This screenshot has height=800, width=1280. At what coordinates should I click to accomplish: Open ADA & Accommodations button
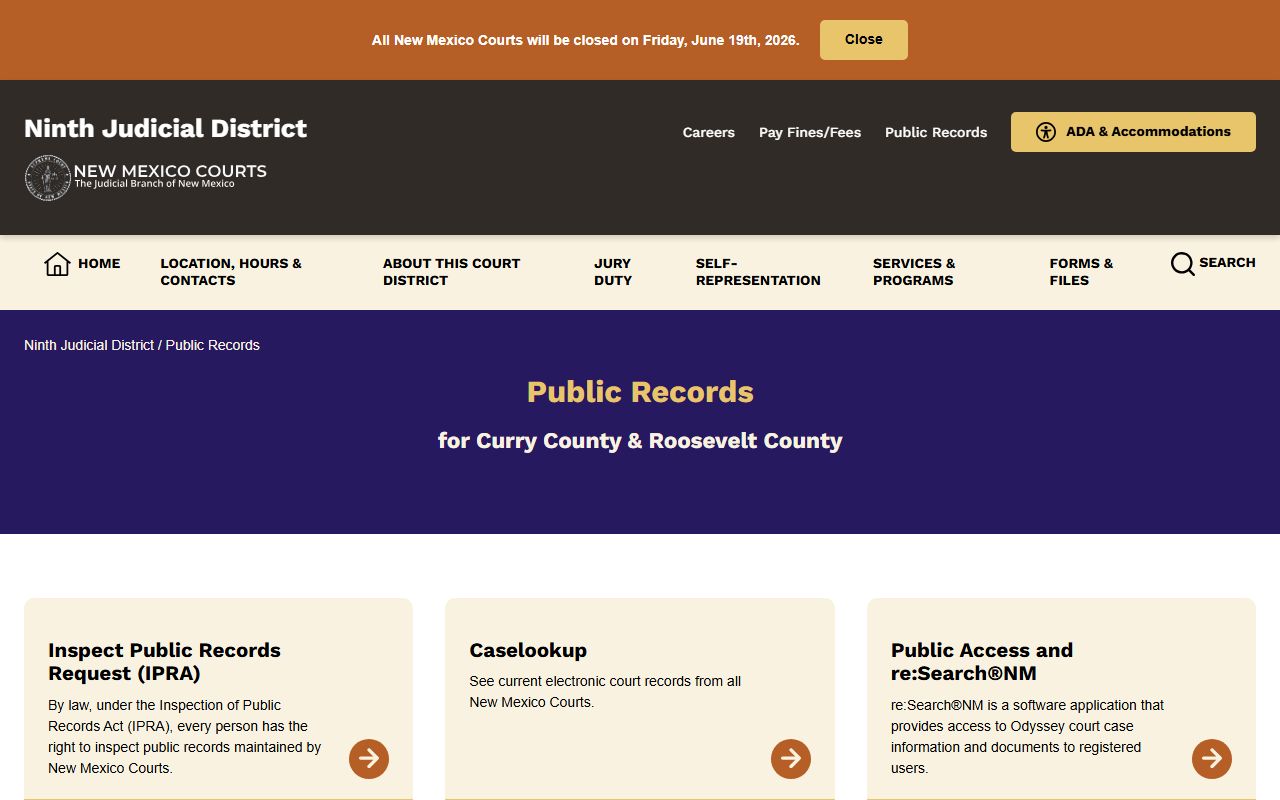[x=1133, y=132]
